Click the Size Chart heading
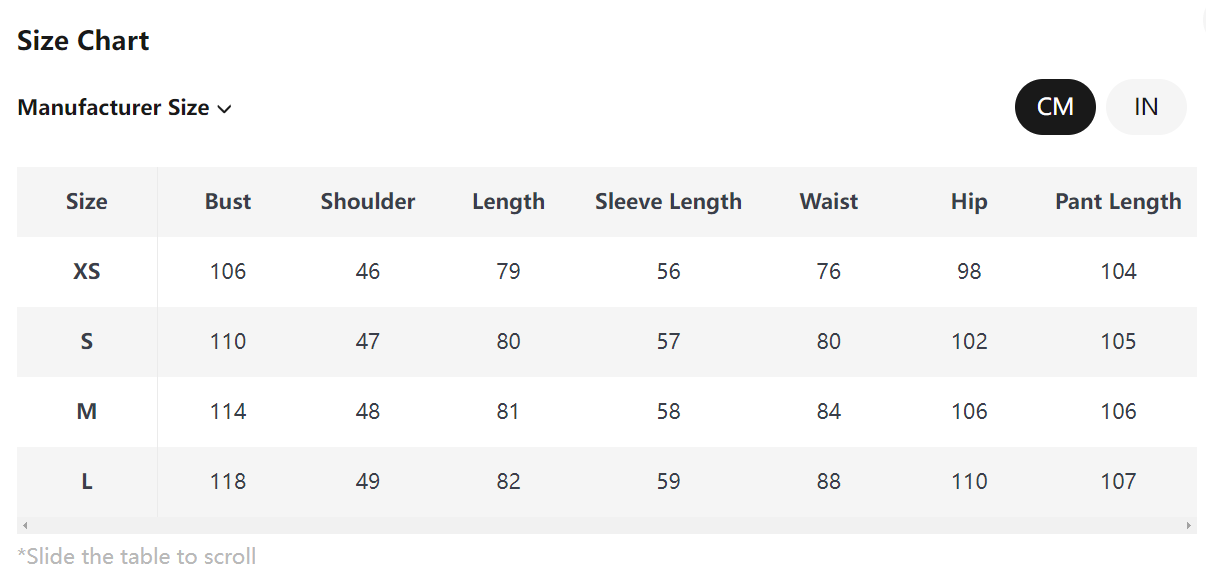Image resolution: width=1206 pixels, height=588 pixels. [x=83, y=41]
